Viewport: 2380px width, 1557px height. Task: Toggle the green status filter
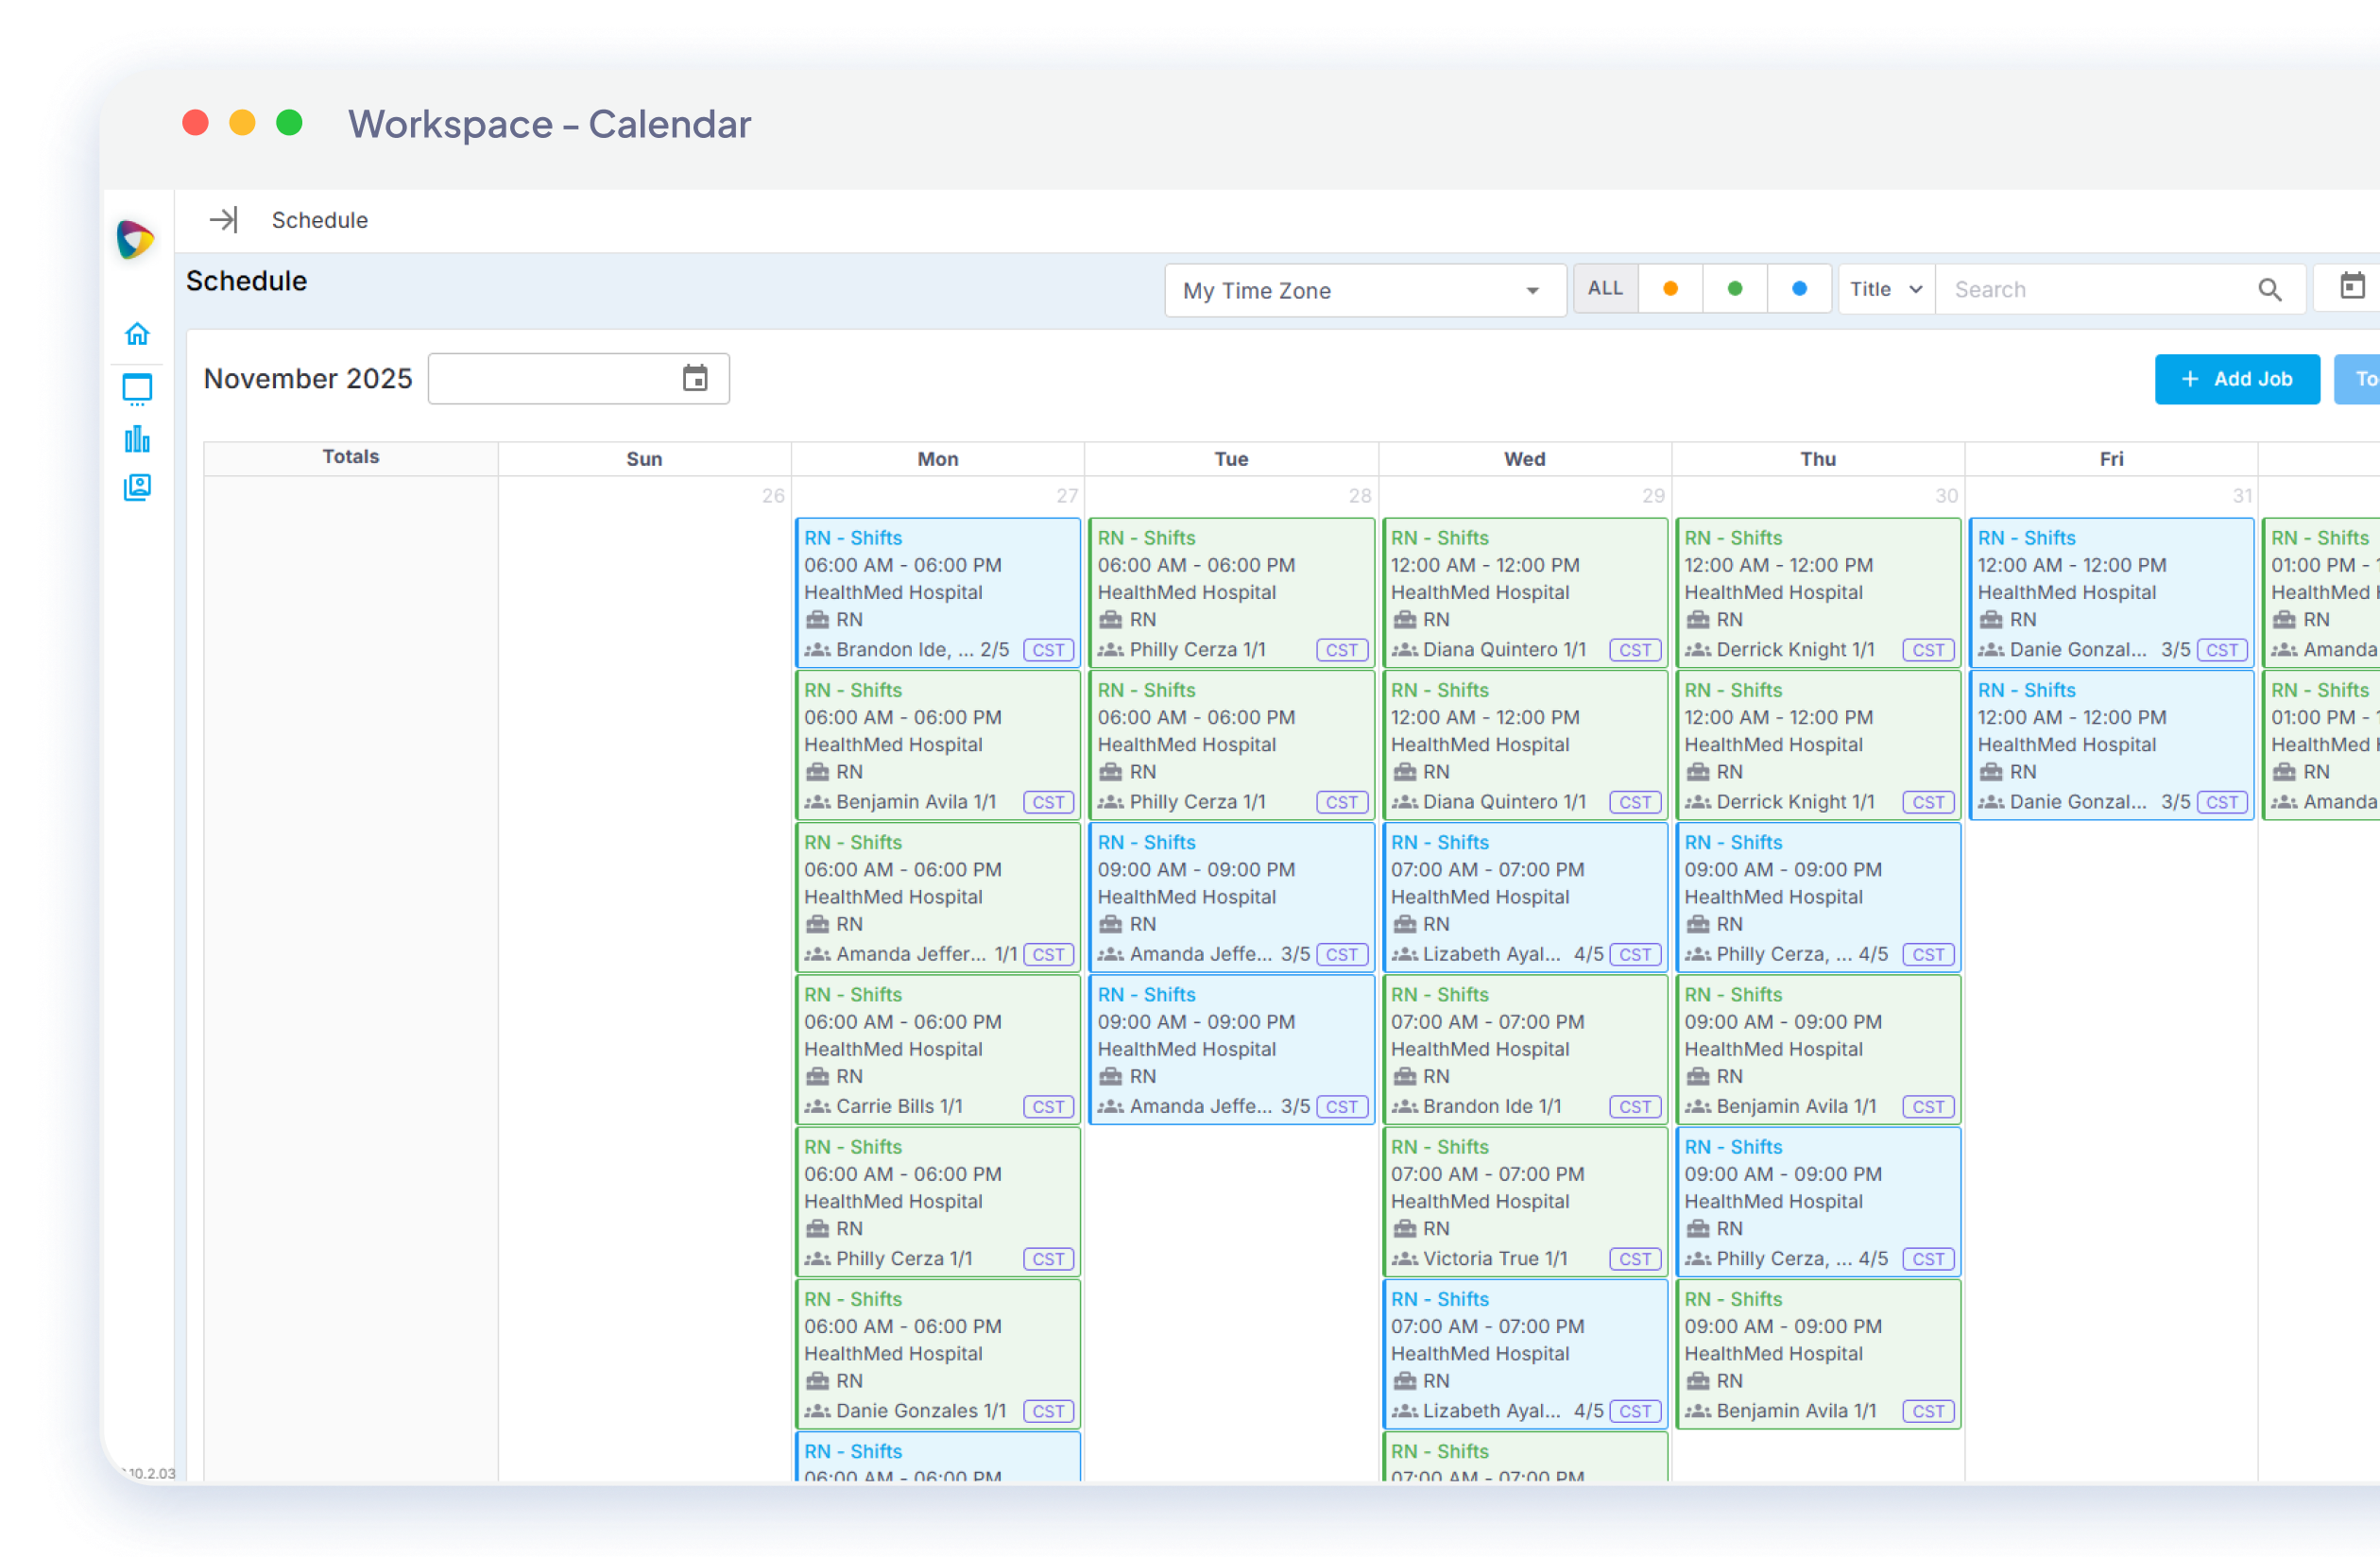coord(1735,289)
